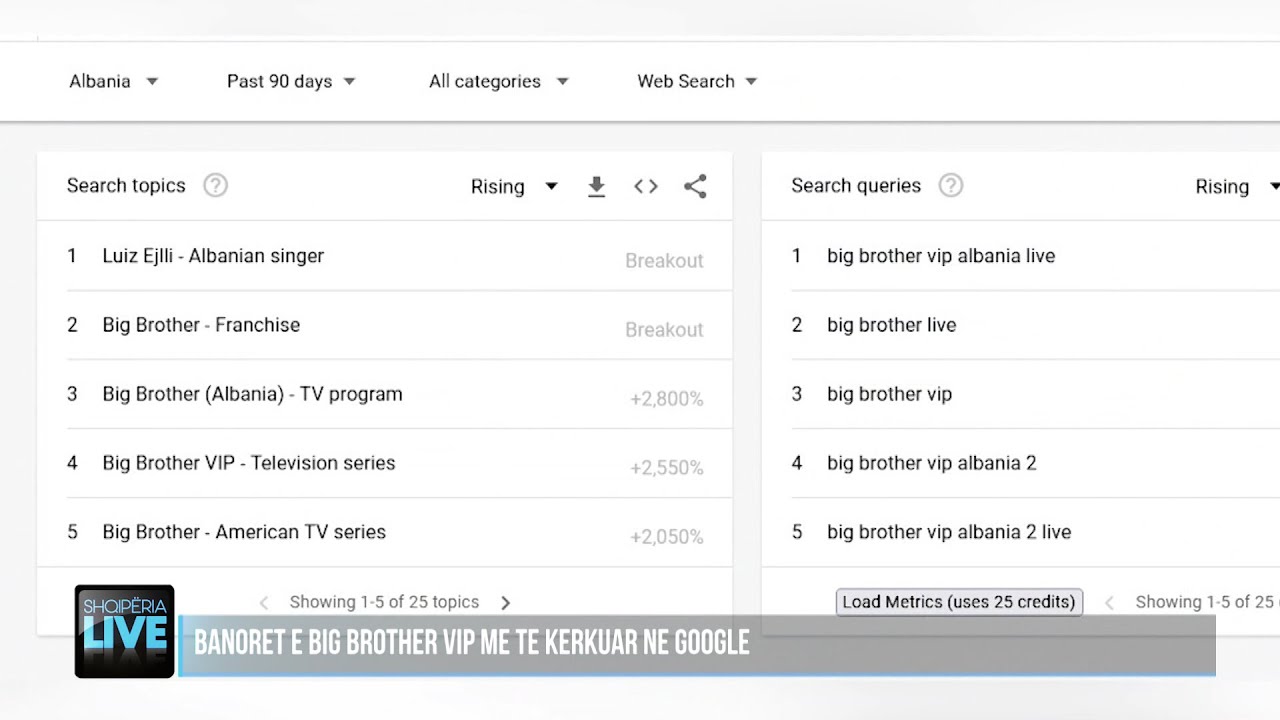This screenshot has width=1280, height=720.
Task: Open the Albania region dropdown
Action: [113, 81]
